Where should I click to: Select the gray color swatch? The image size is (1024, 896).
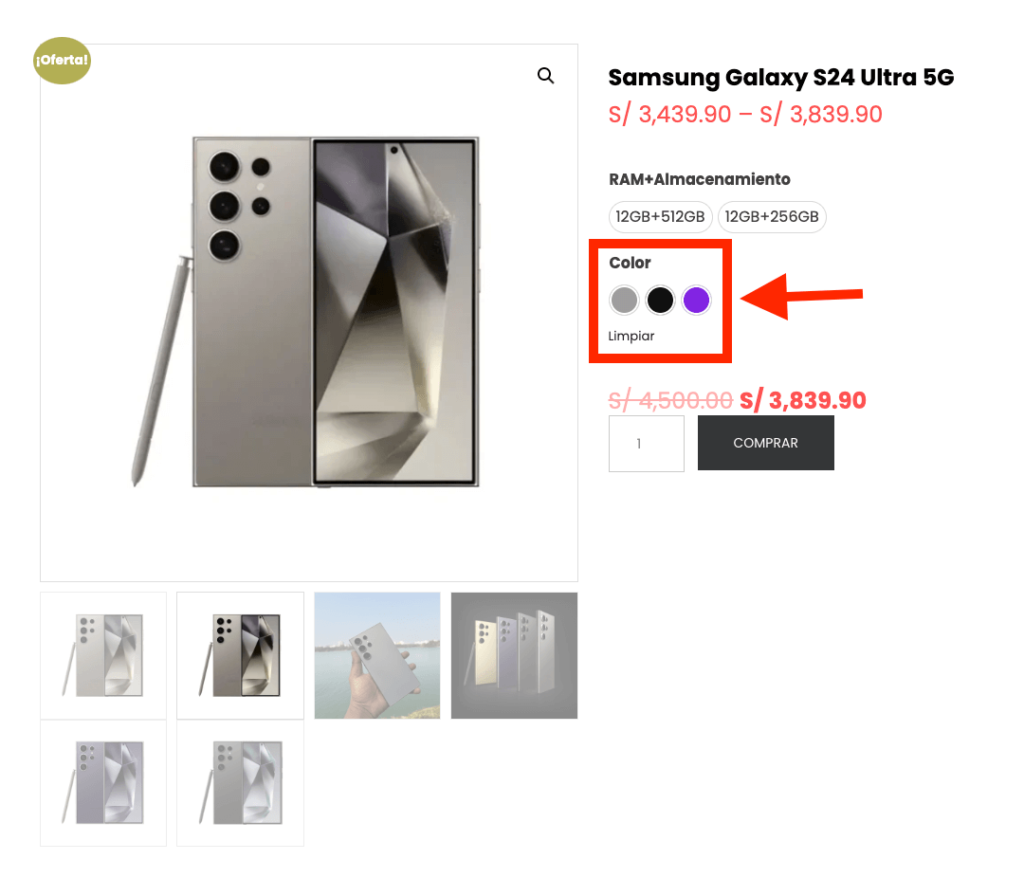(624, 300)
